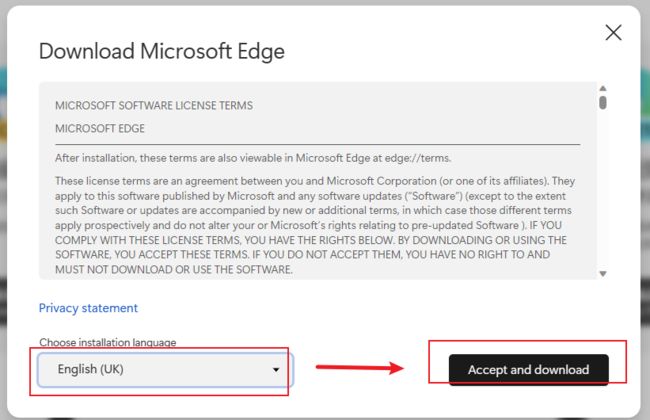
Task: Click the paragraph starting 'These license terms'
Action: [x=315, y=225]
